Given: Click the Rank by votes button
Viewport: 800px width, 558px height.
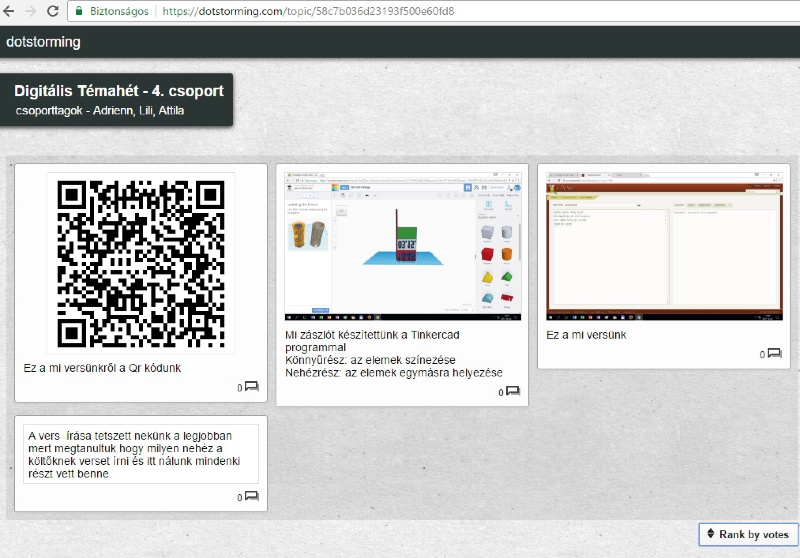Looking at the screenshot, I should (748, 535).
